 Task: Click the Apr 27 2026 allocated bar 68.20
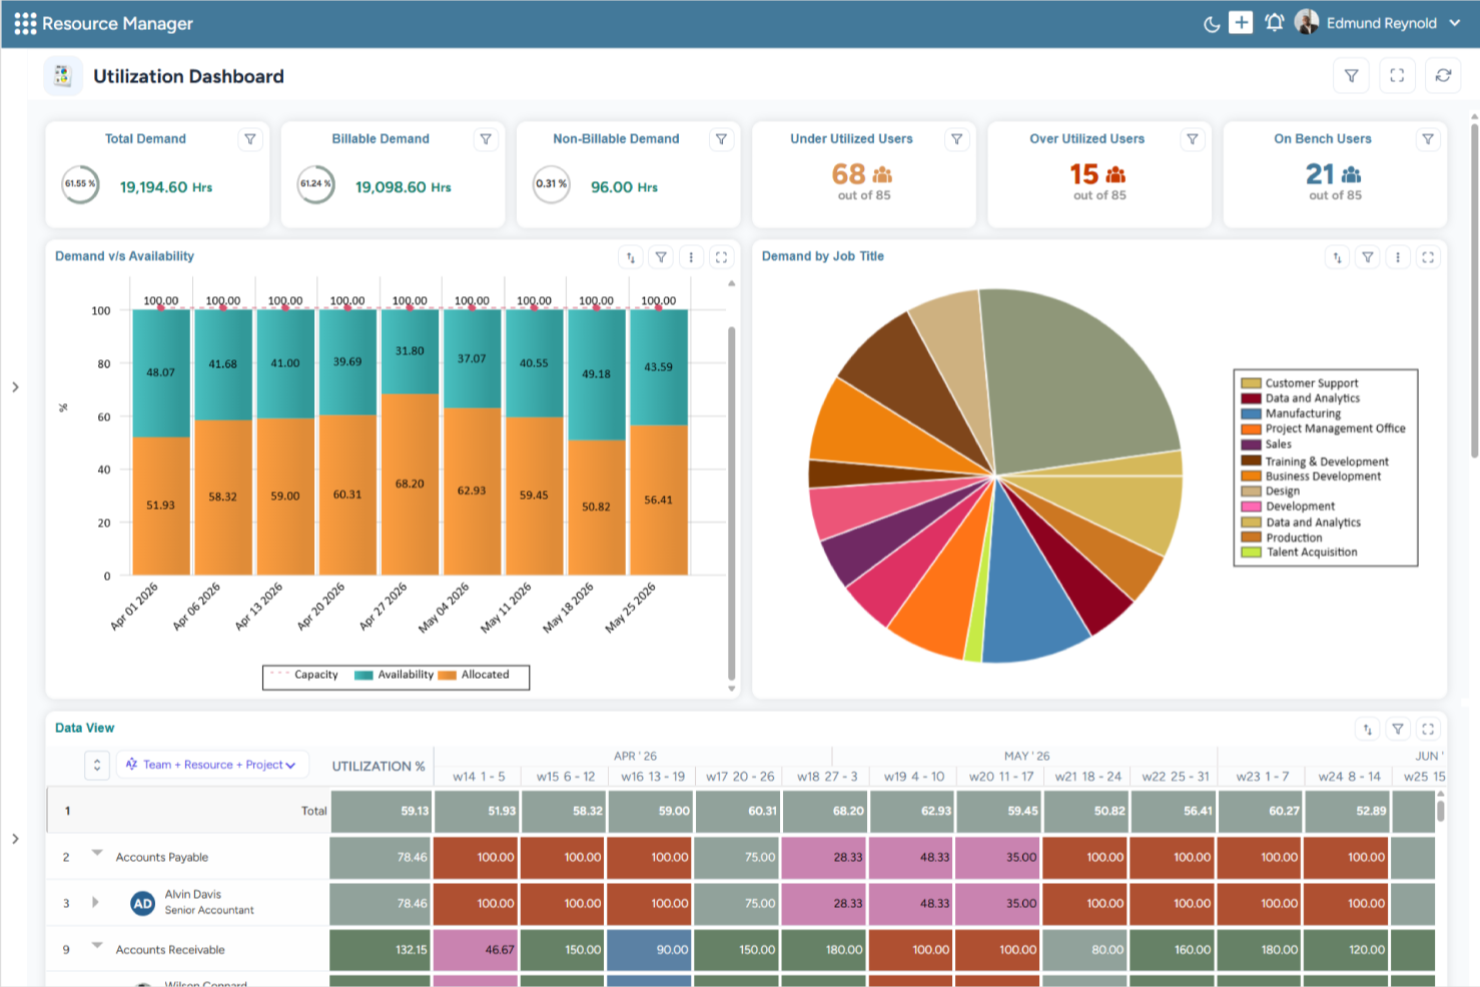[x=409, y=484]
